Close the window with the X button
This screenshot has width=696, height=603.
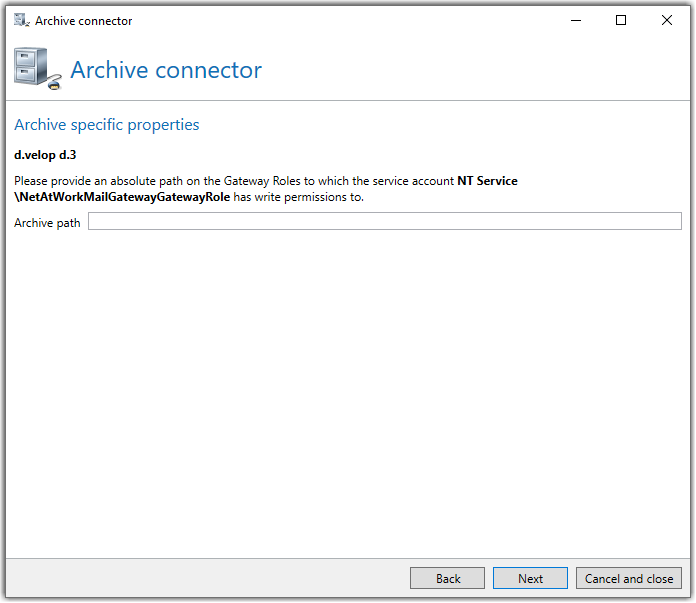(x=666, y=20)
